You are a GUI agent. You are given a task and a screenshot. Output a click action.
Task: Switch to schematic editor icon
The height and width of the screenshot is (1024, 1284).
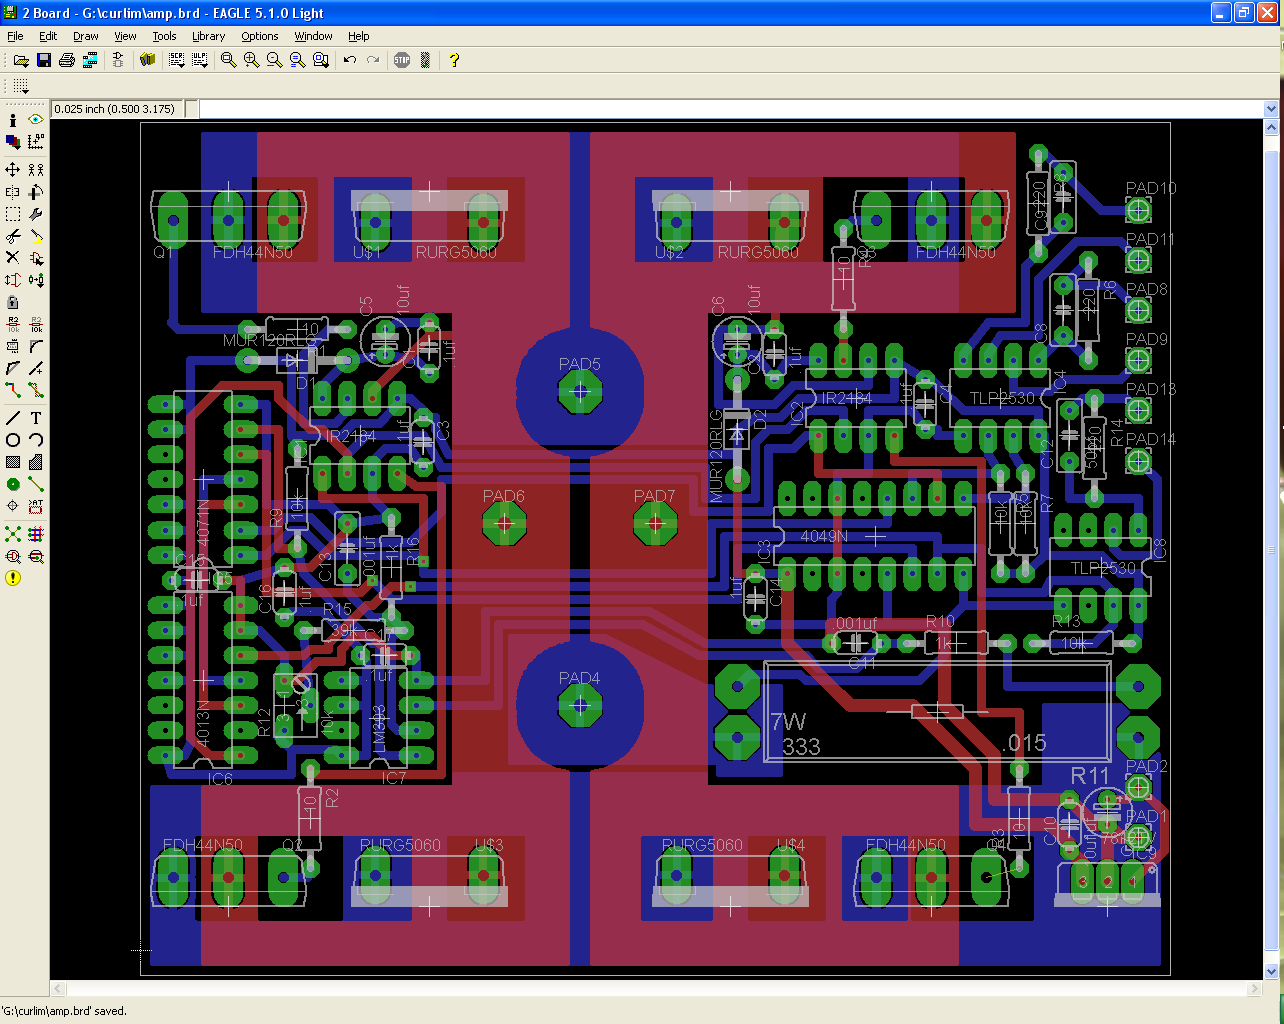(x=118, y=60)
